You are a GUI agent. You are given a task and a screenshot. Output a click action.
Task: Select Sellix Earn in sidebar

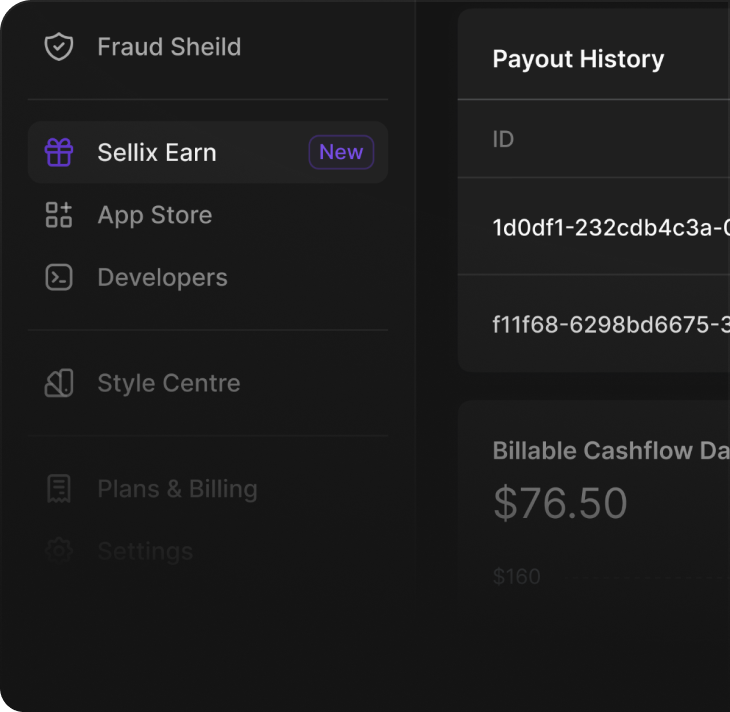point(157,153)
